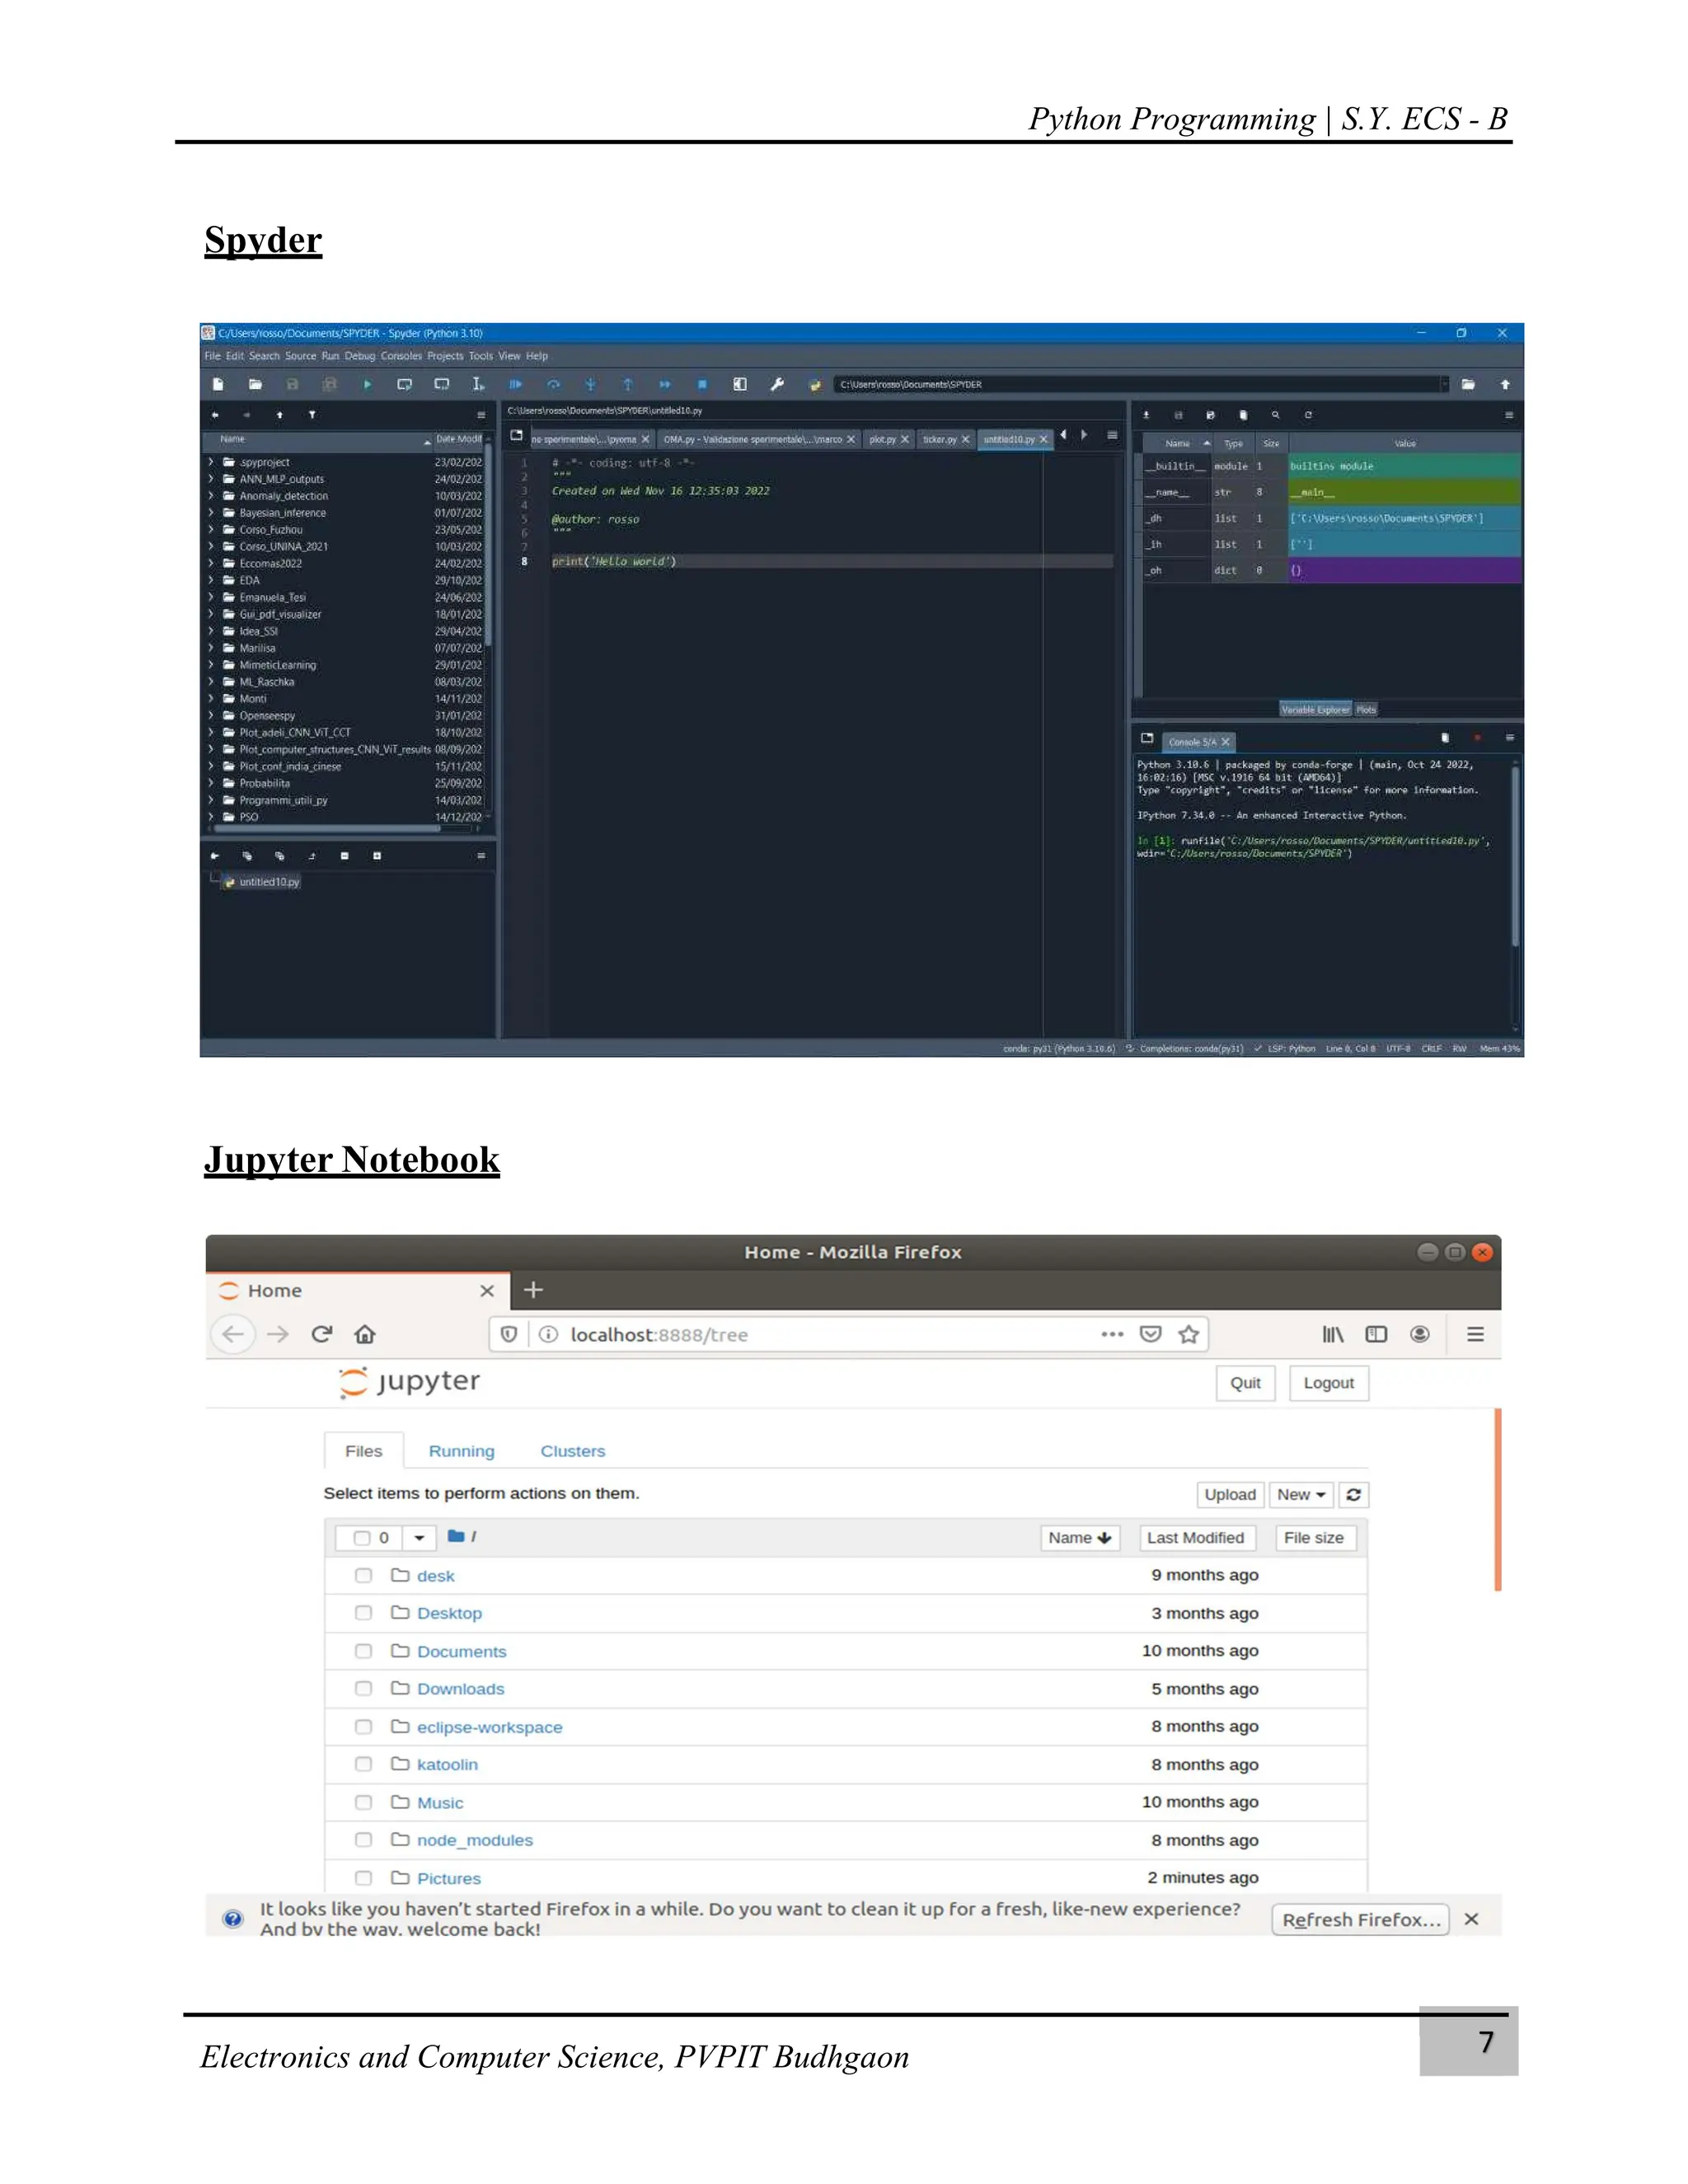This screenshot has height=2184, width=1688.
Task: Sort by Last Modified column in Jupyter
Action: tap(1195, 1538)
